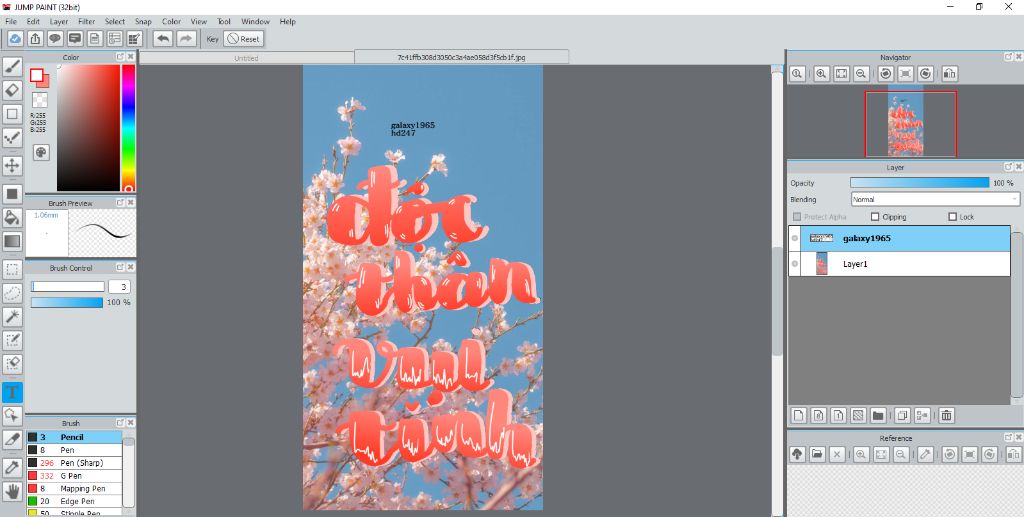This screenshot has width=1024, height=517.
Task: Select the Edge Pen brush
Action: coord(74,501)
